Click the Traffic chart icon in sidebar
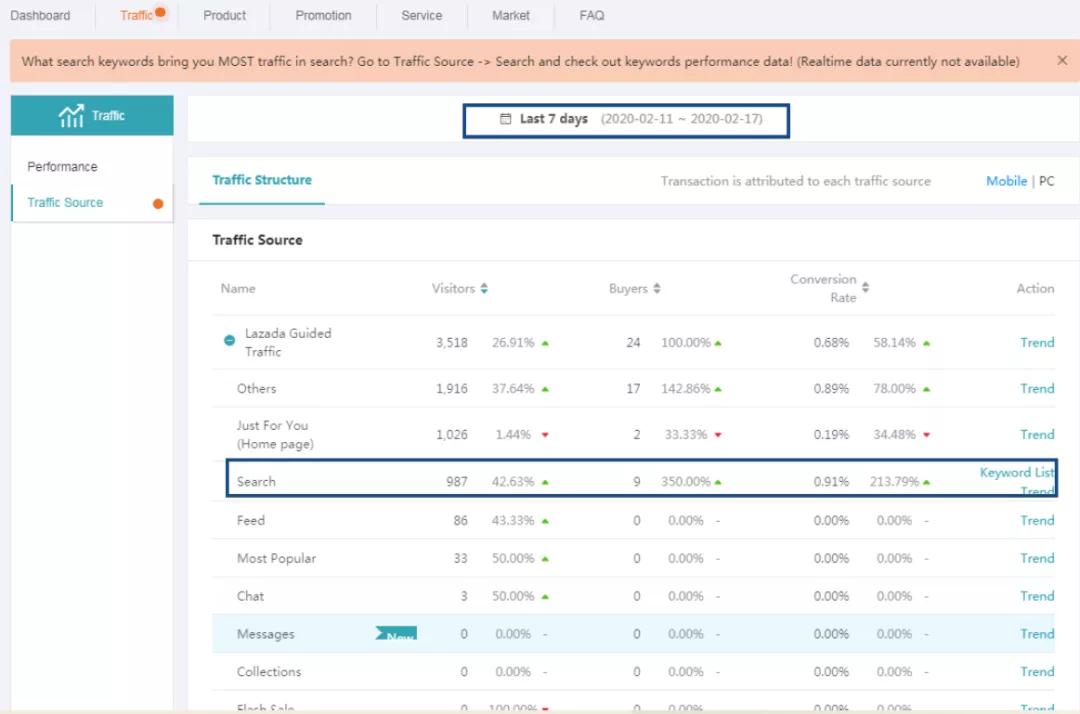Image resolution: width=1080 pixels, height=714 pixels. 71,116
